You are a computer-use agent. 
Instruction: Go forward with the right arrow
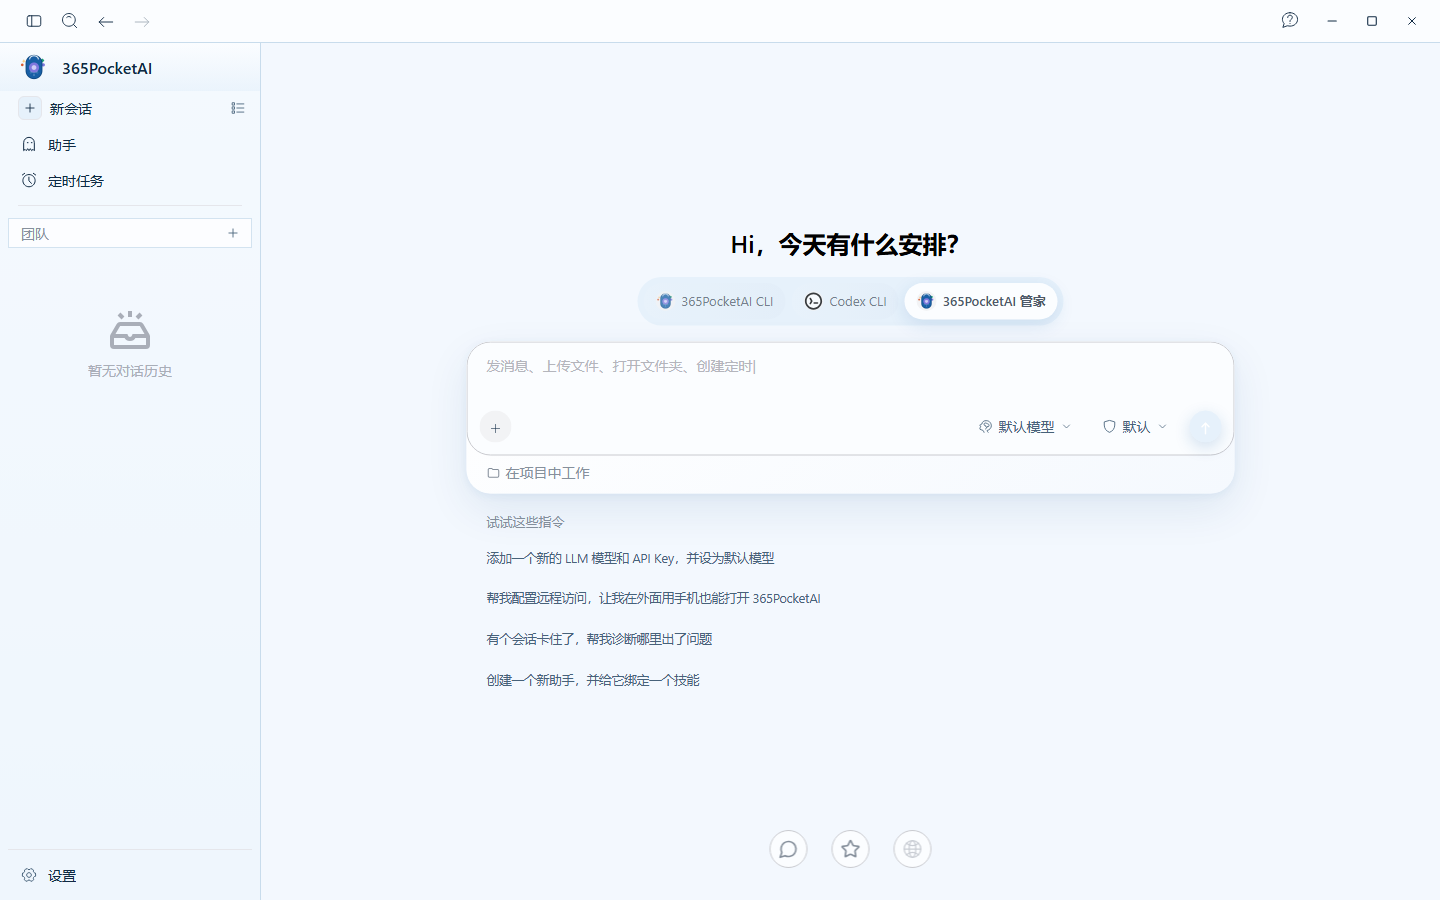[x=142, y=21]
